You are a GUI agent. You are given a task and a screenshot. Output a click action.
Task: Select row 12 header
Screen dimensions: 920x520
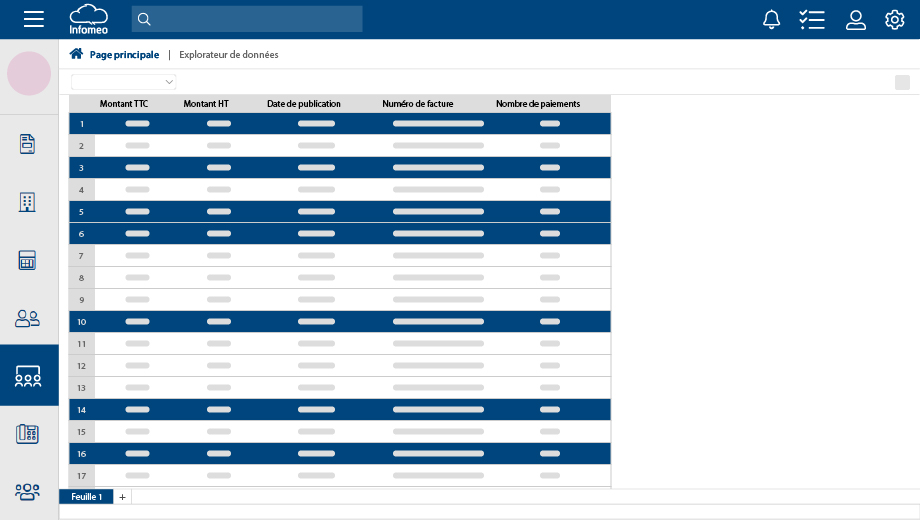tap(82, 366)
